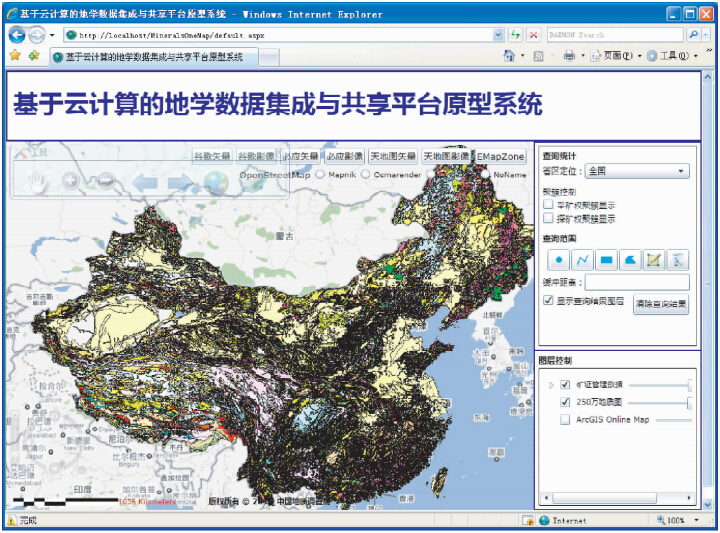Adjust the 矿证管理数据 opacity slider
720x533 pixels.
coord(689,385)
